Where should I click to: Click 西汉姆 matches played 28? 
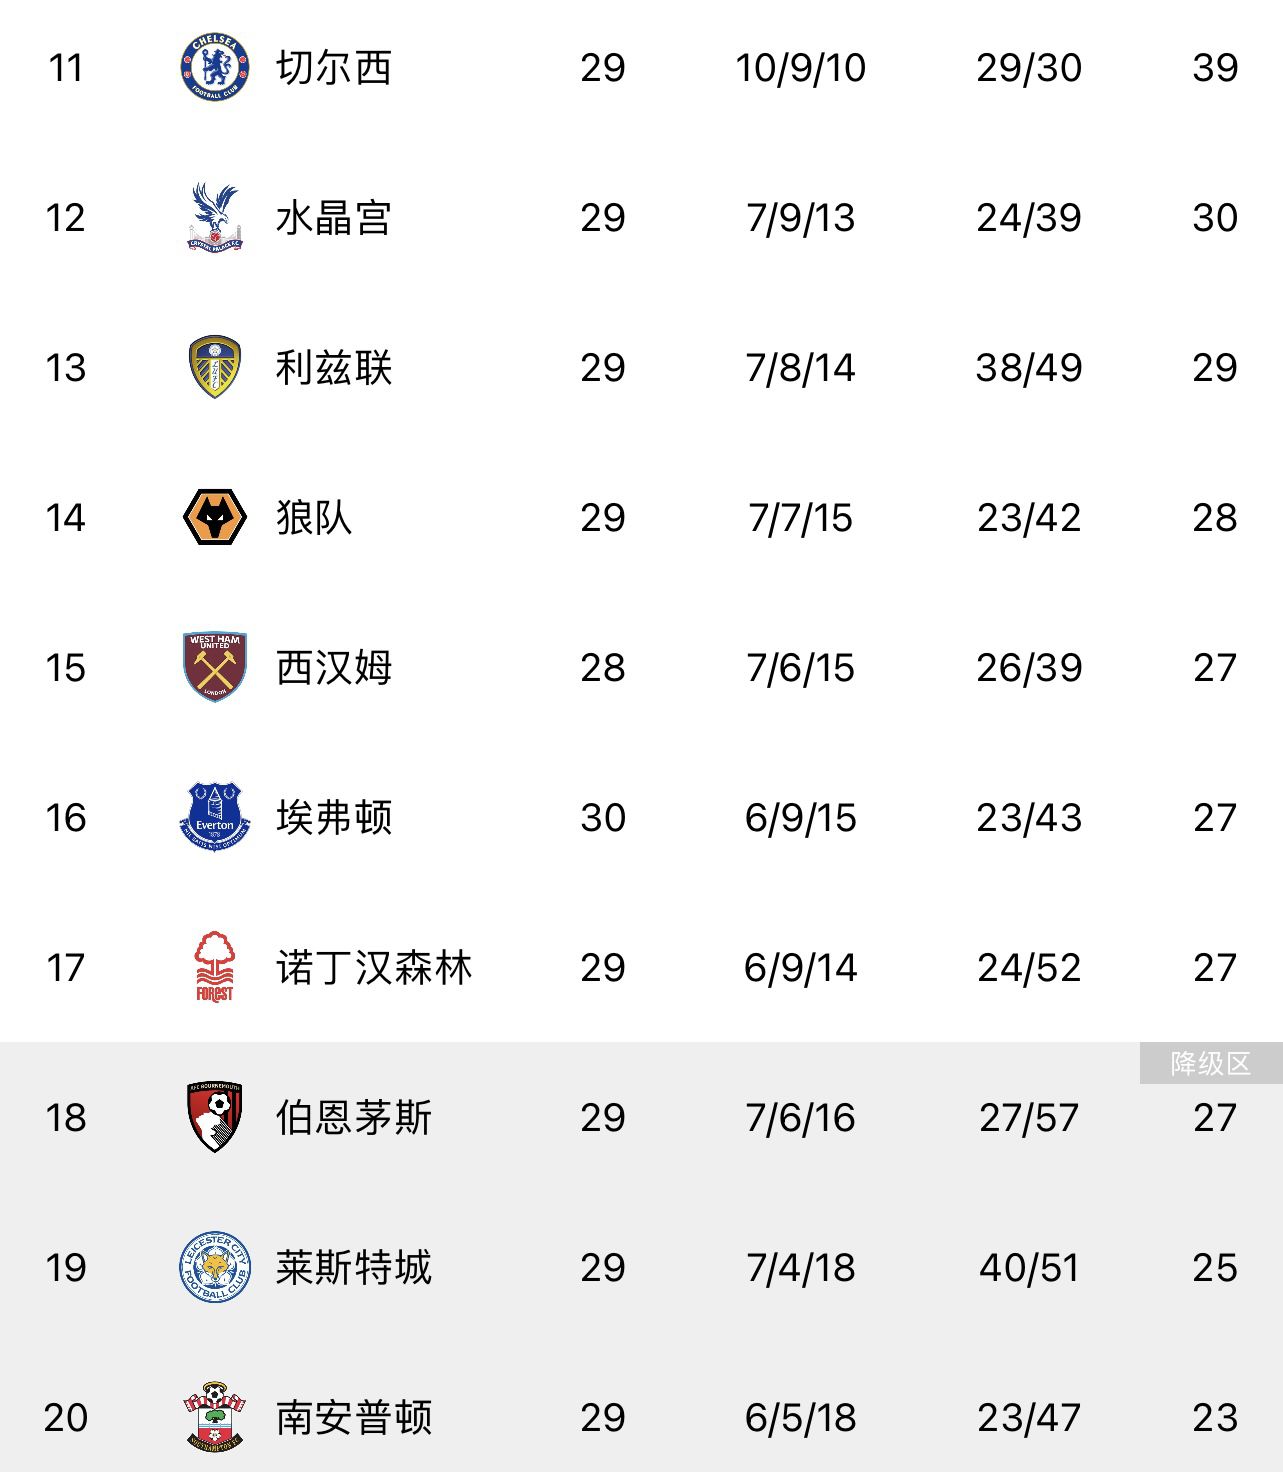[602, 668]
